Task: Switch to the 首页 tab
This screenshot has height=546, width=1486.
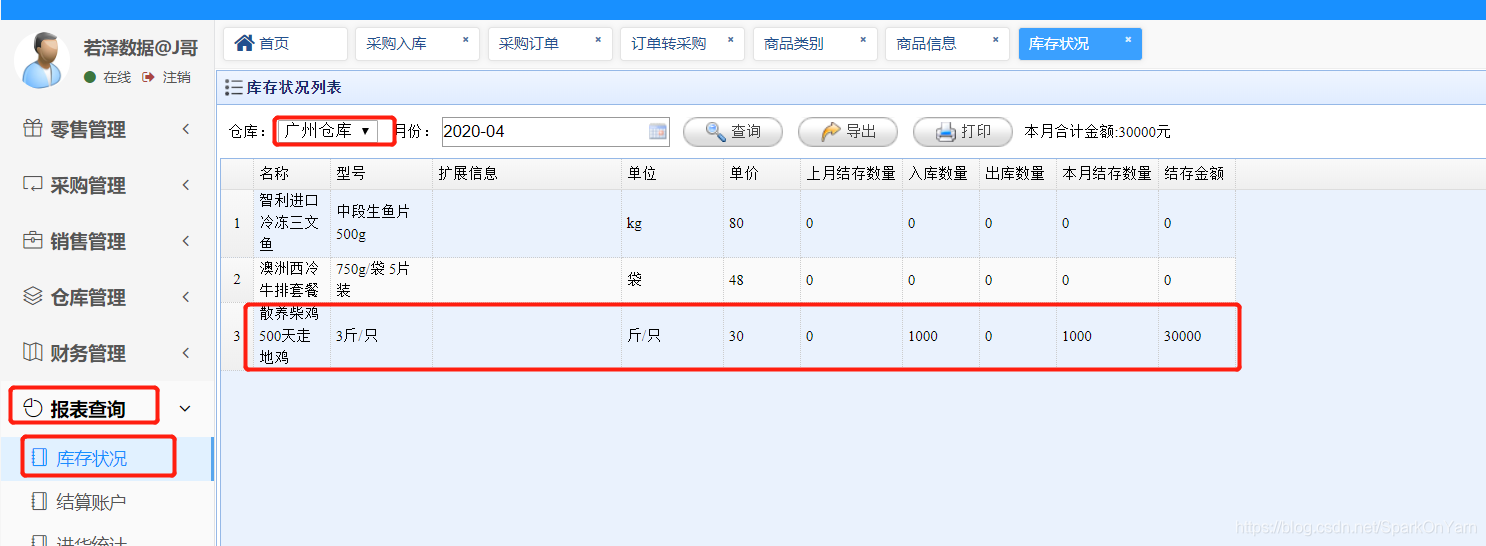Action: (285, 44)
